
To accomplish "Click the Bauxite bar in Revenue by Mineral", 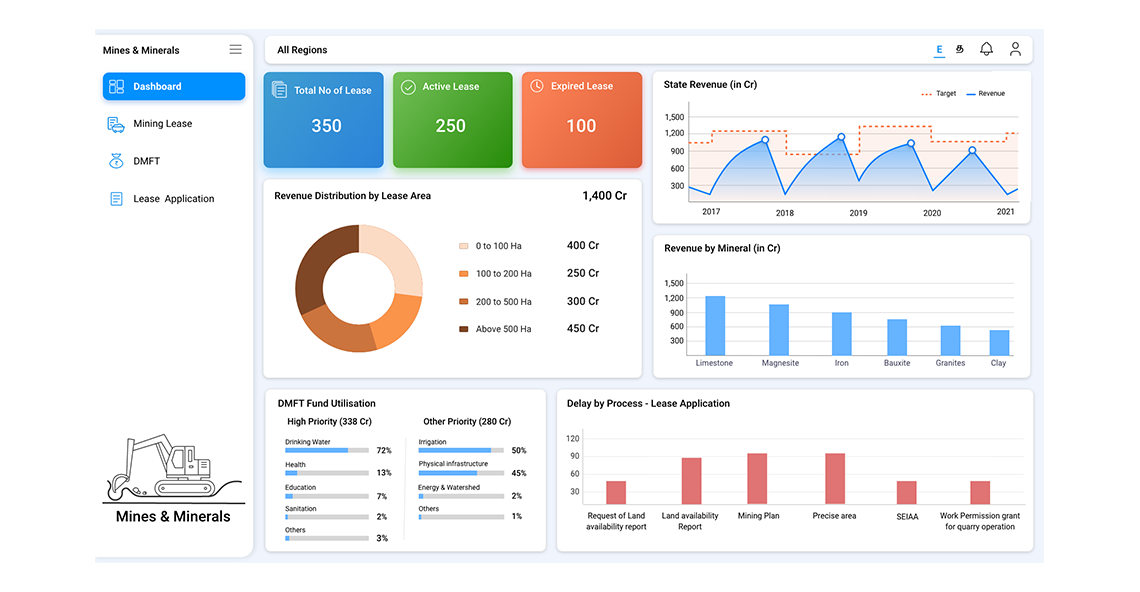I will point(896,337).
